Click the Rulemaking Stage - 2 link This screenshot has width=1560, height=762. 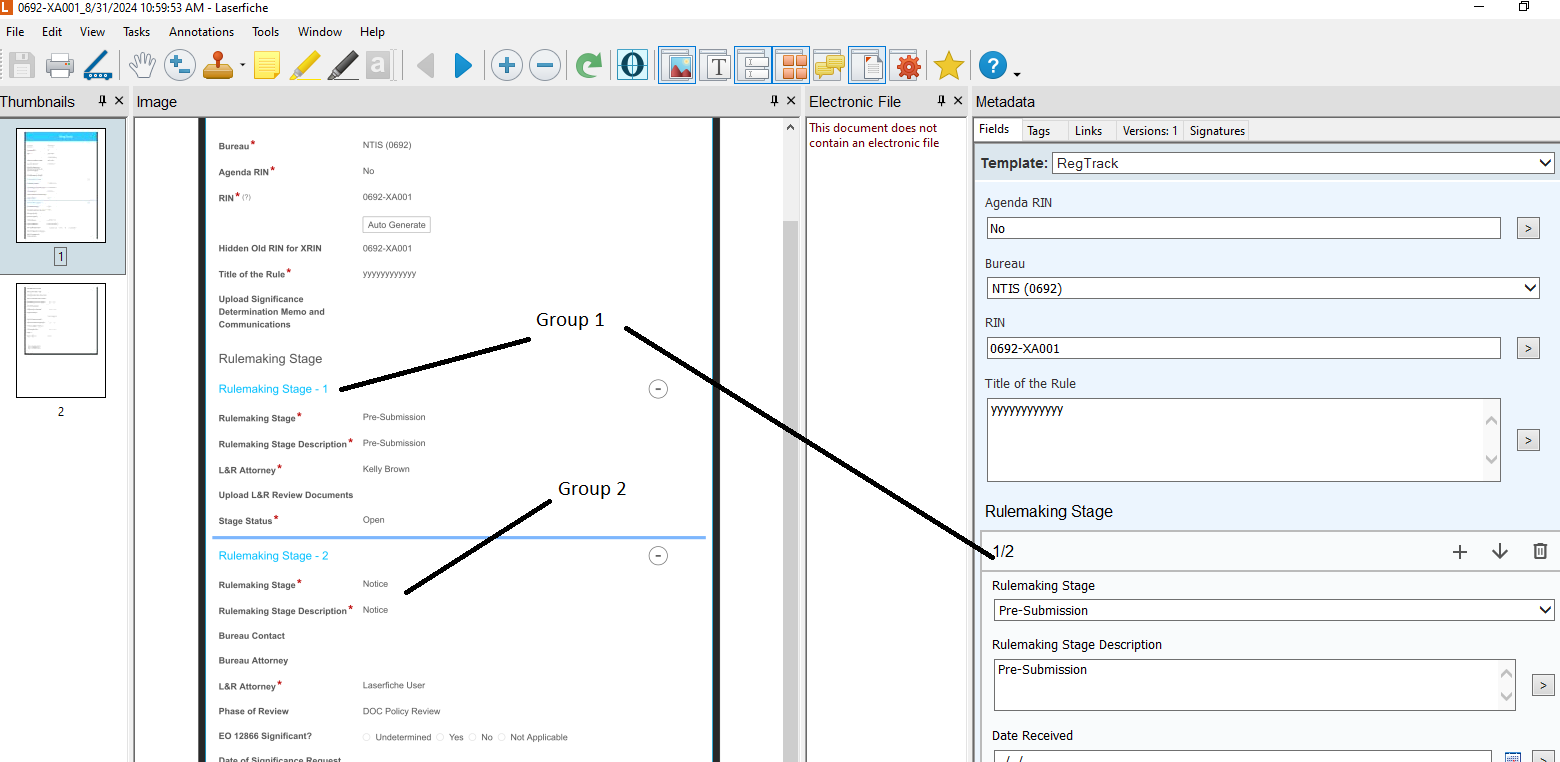273,556
